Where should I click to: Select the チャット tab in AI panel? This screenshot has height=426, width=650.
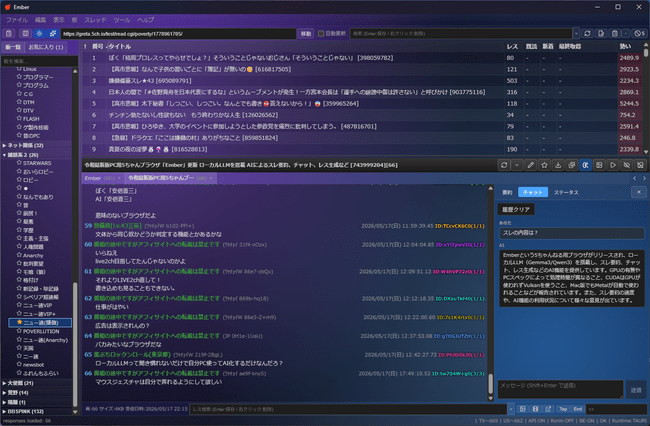533,192
